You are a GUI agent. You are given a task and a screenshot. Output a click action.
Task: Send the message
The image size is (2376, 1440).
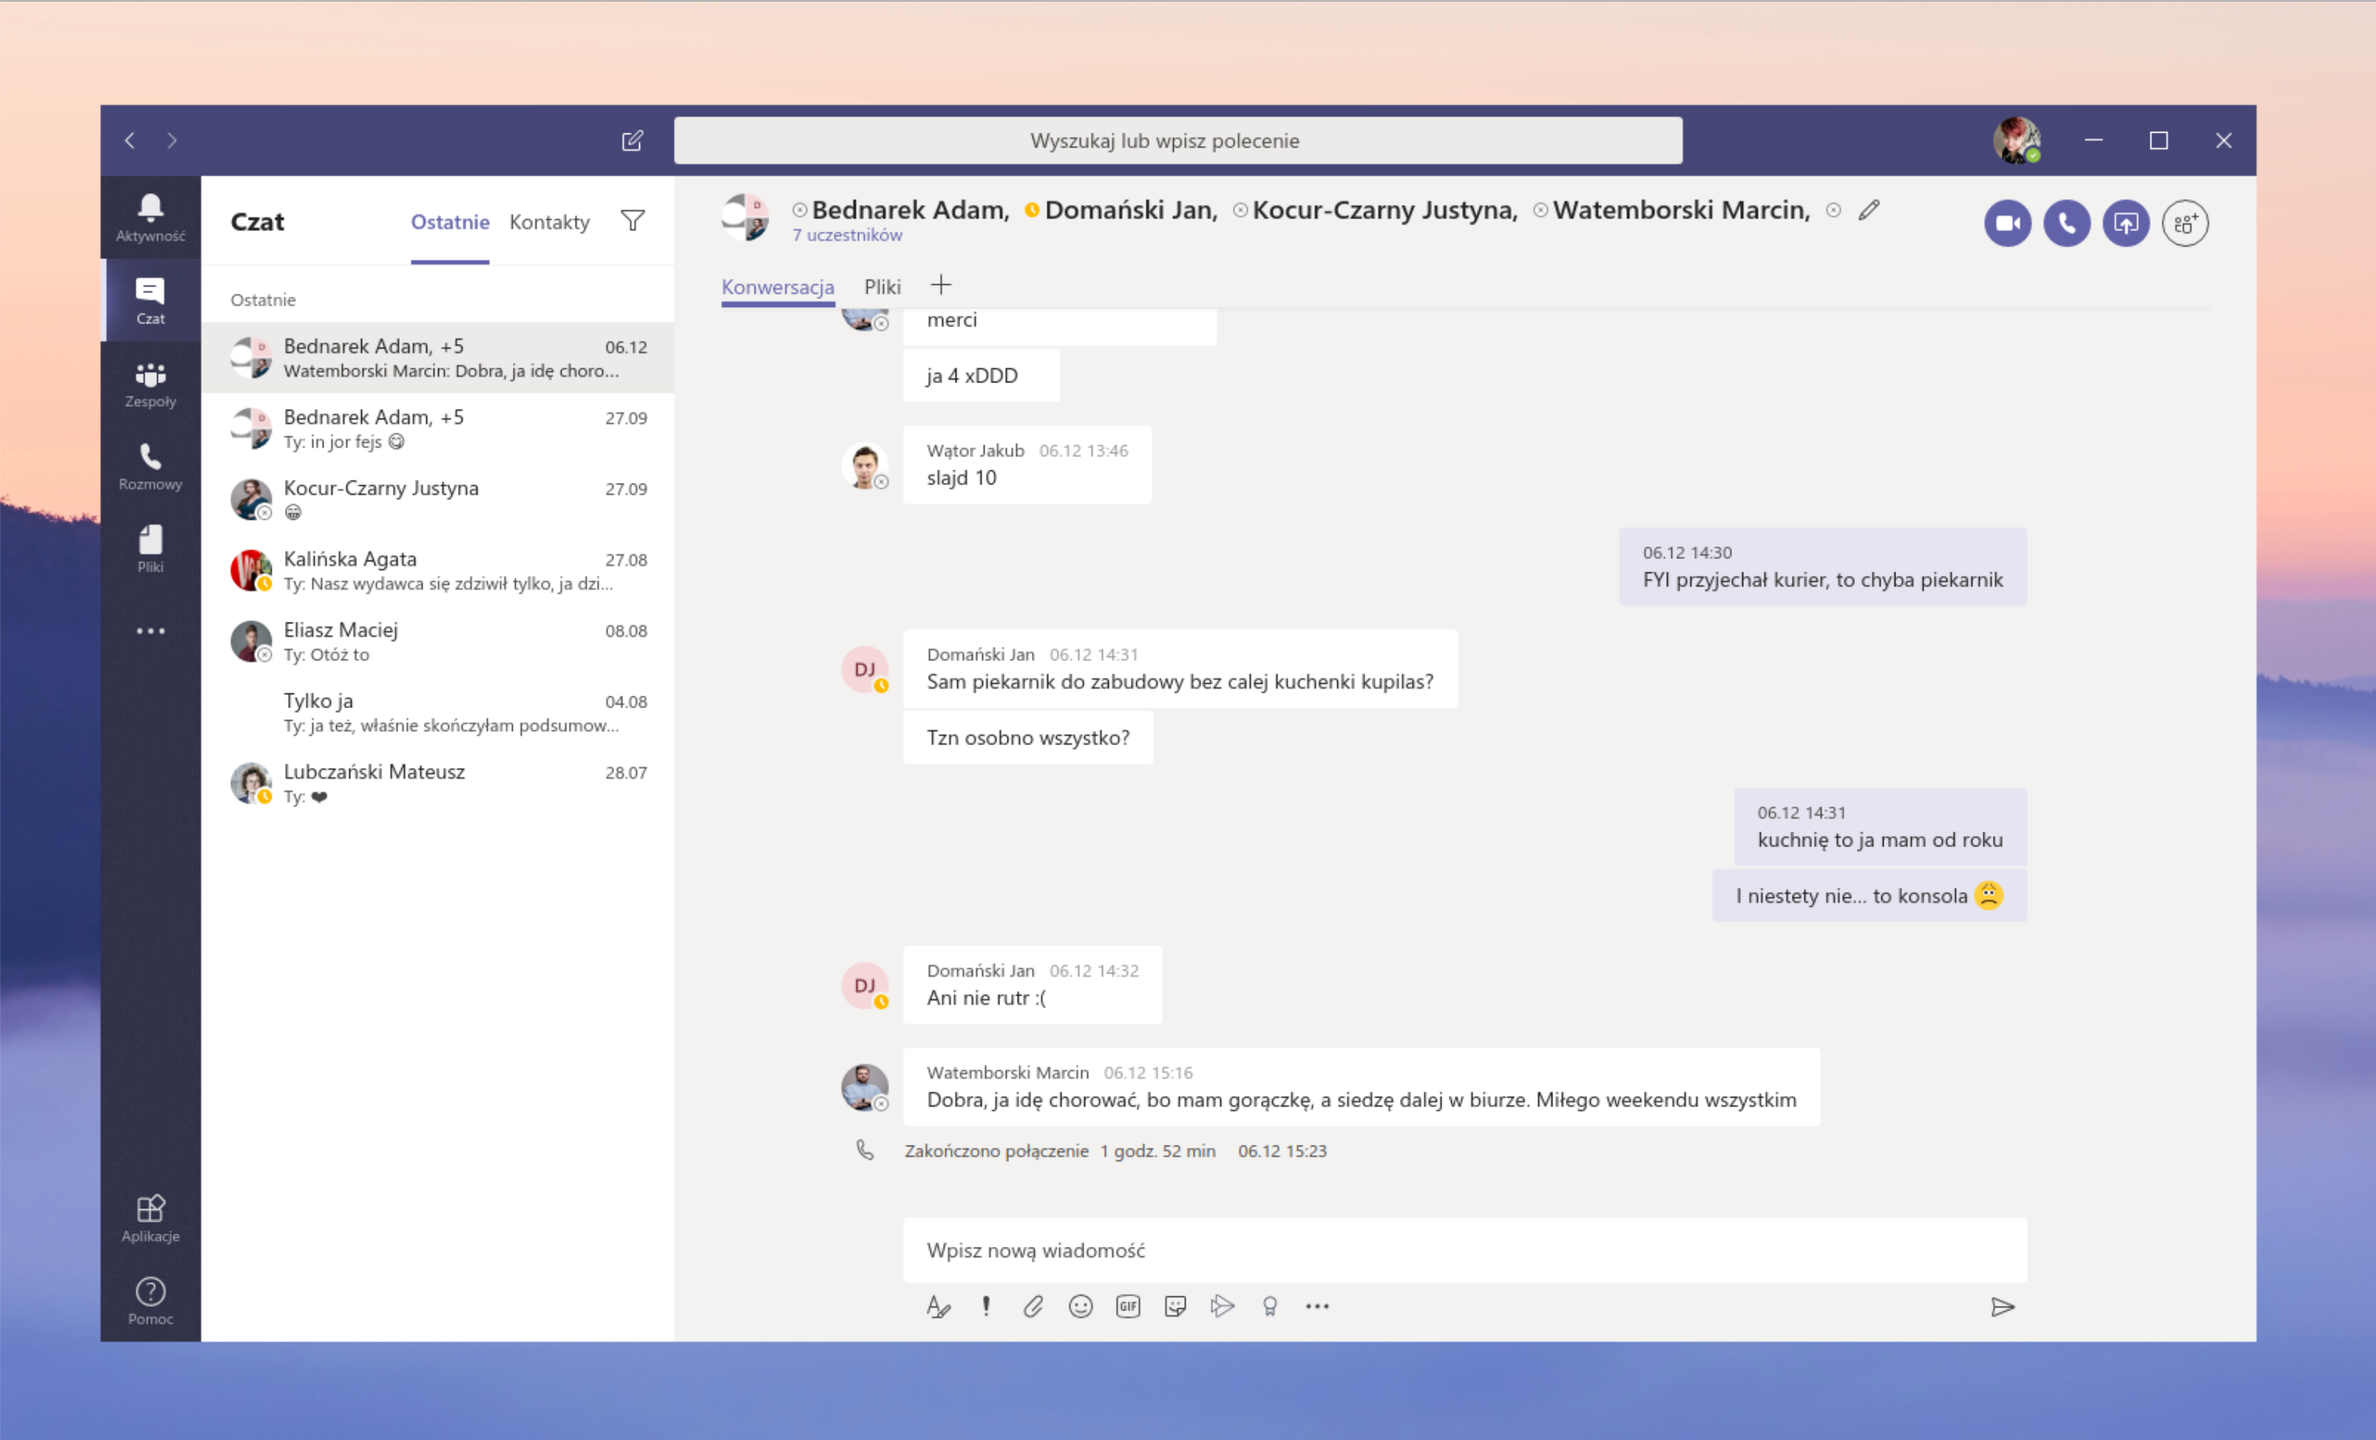[x=2003, y=1306]
